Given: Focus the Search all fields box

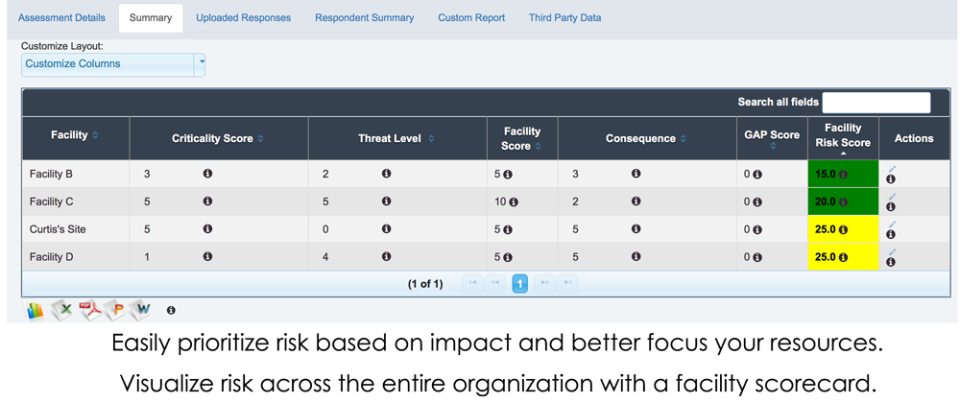Looking at the screenshot, I should [876, 102].
